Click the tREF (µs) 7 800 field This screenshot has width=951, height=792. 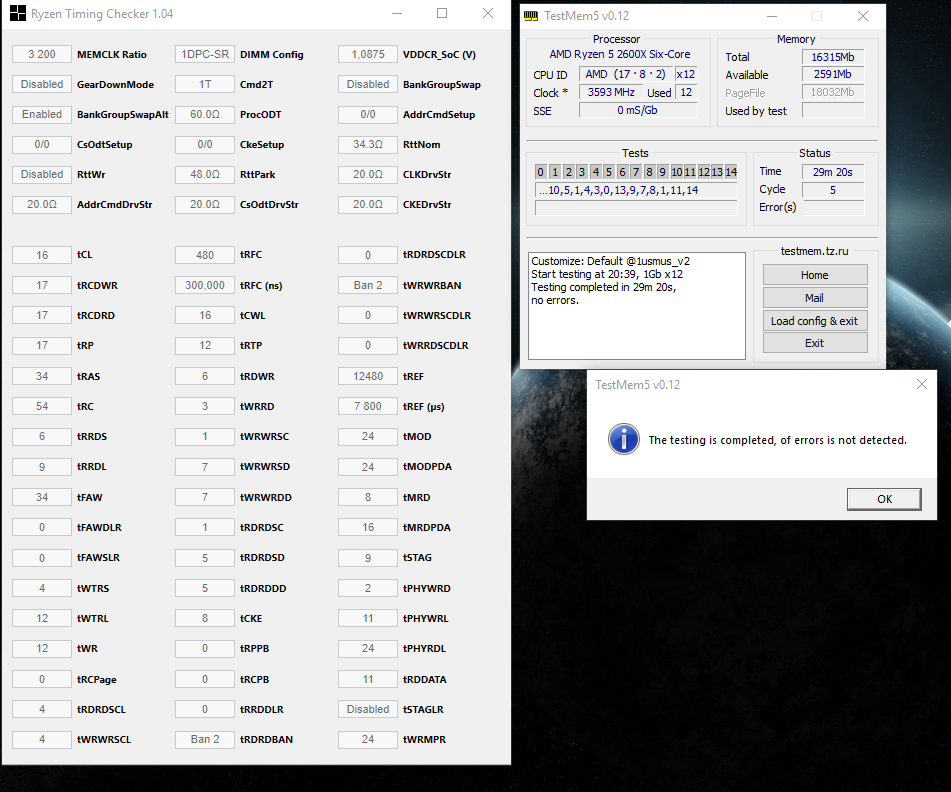tap(368, 406)
